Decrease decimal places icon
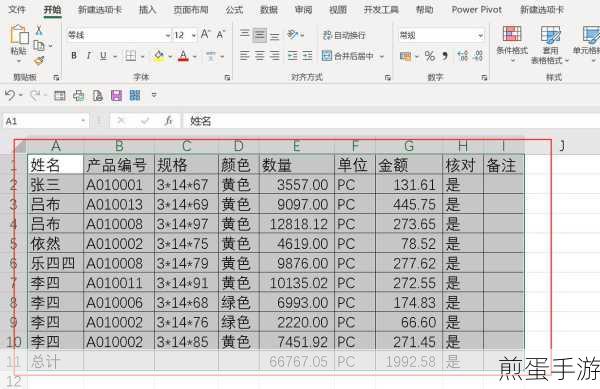 click(478, 56)
